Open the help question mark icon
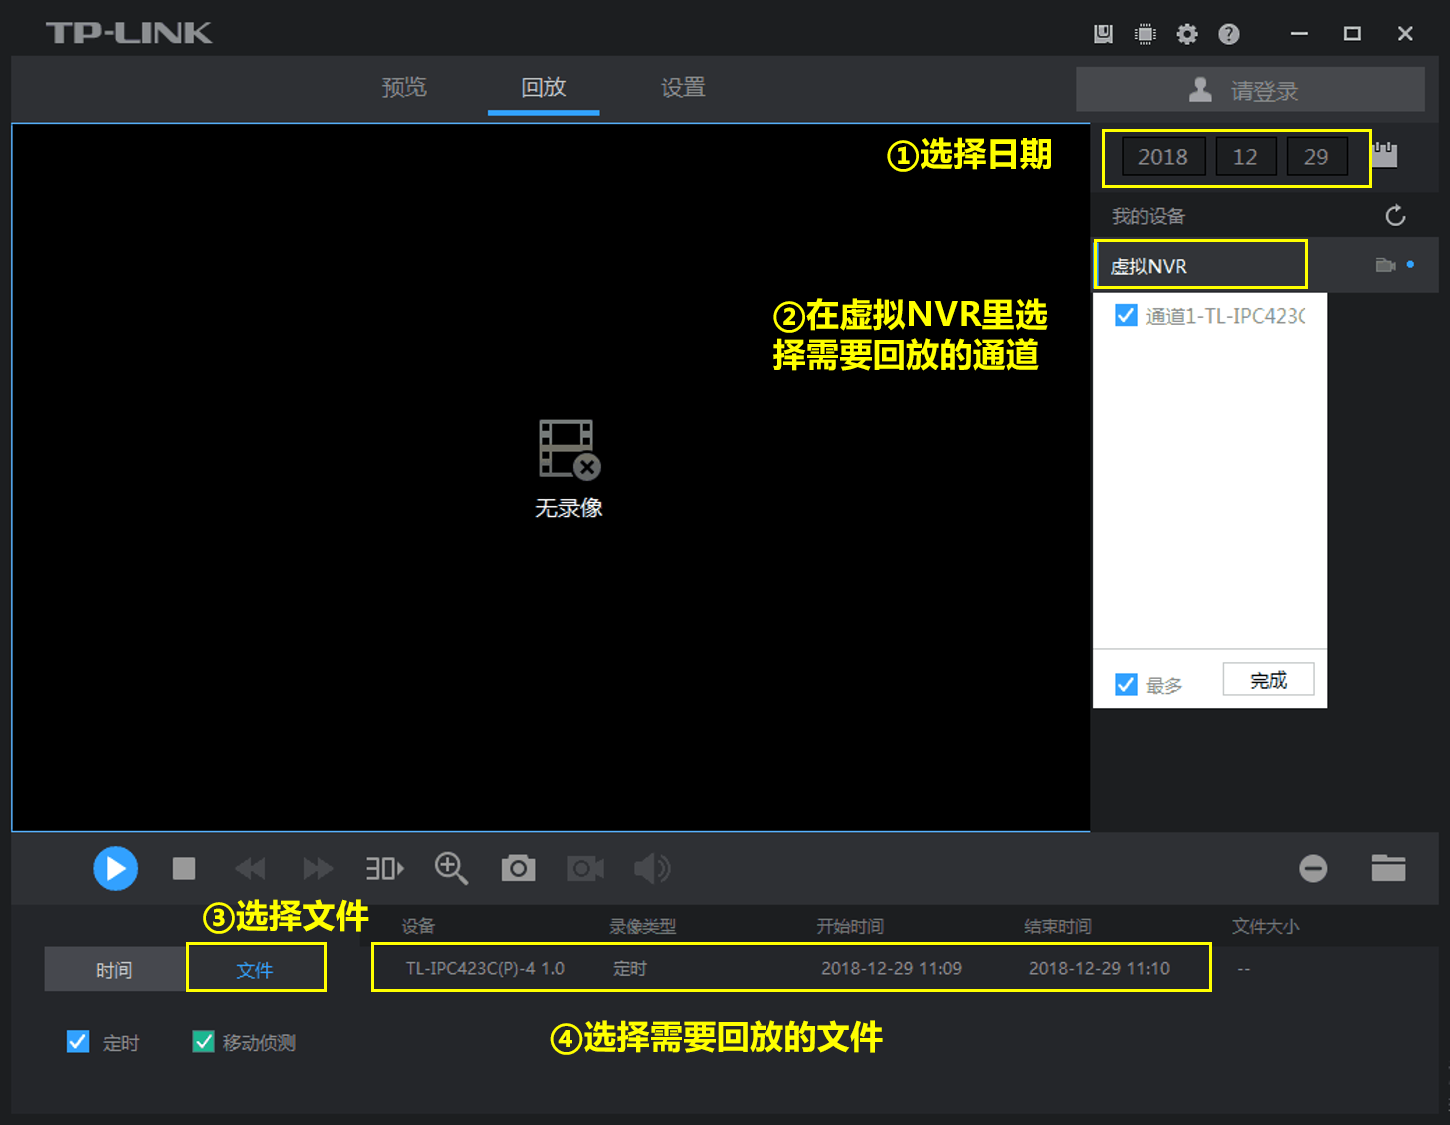This screenshot has height=1125, width=1450. 1229,34
